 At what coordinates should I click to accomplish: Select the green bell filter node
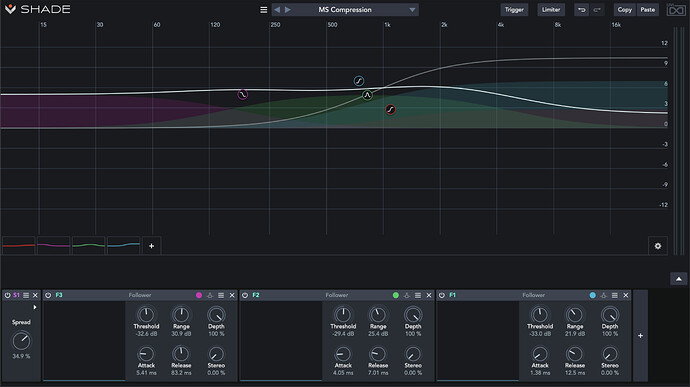pos(367,95)
